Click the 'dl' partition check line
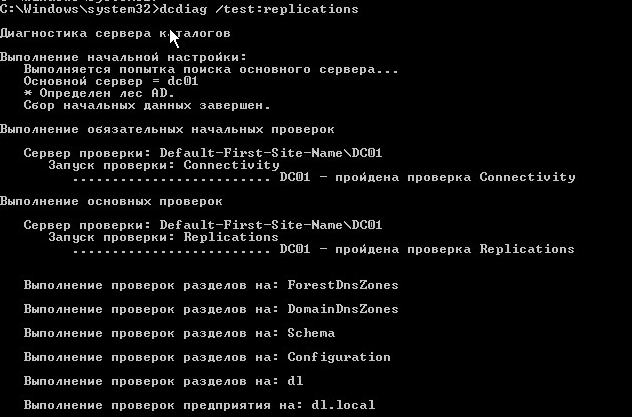 163,381
